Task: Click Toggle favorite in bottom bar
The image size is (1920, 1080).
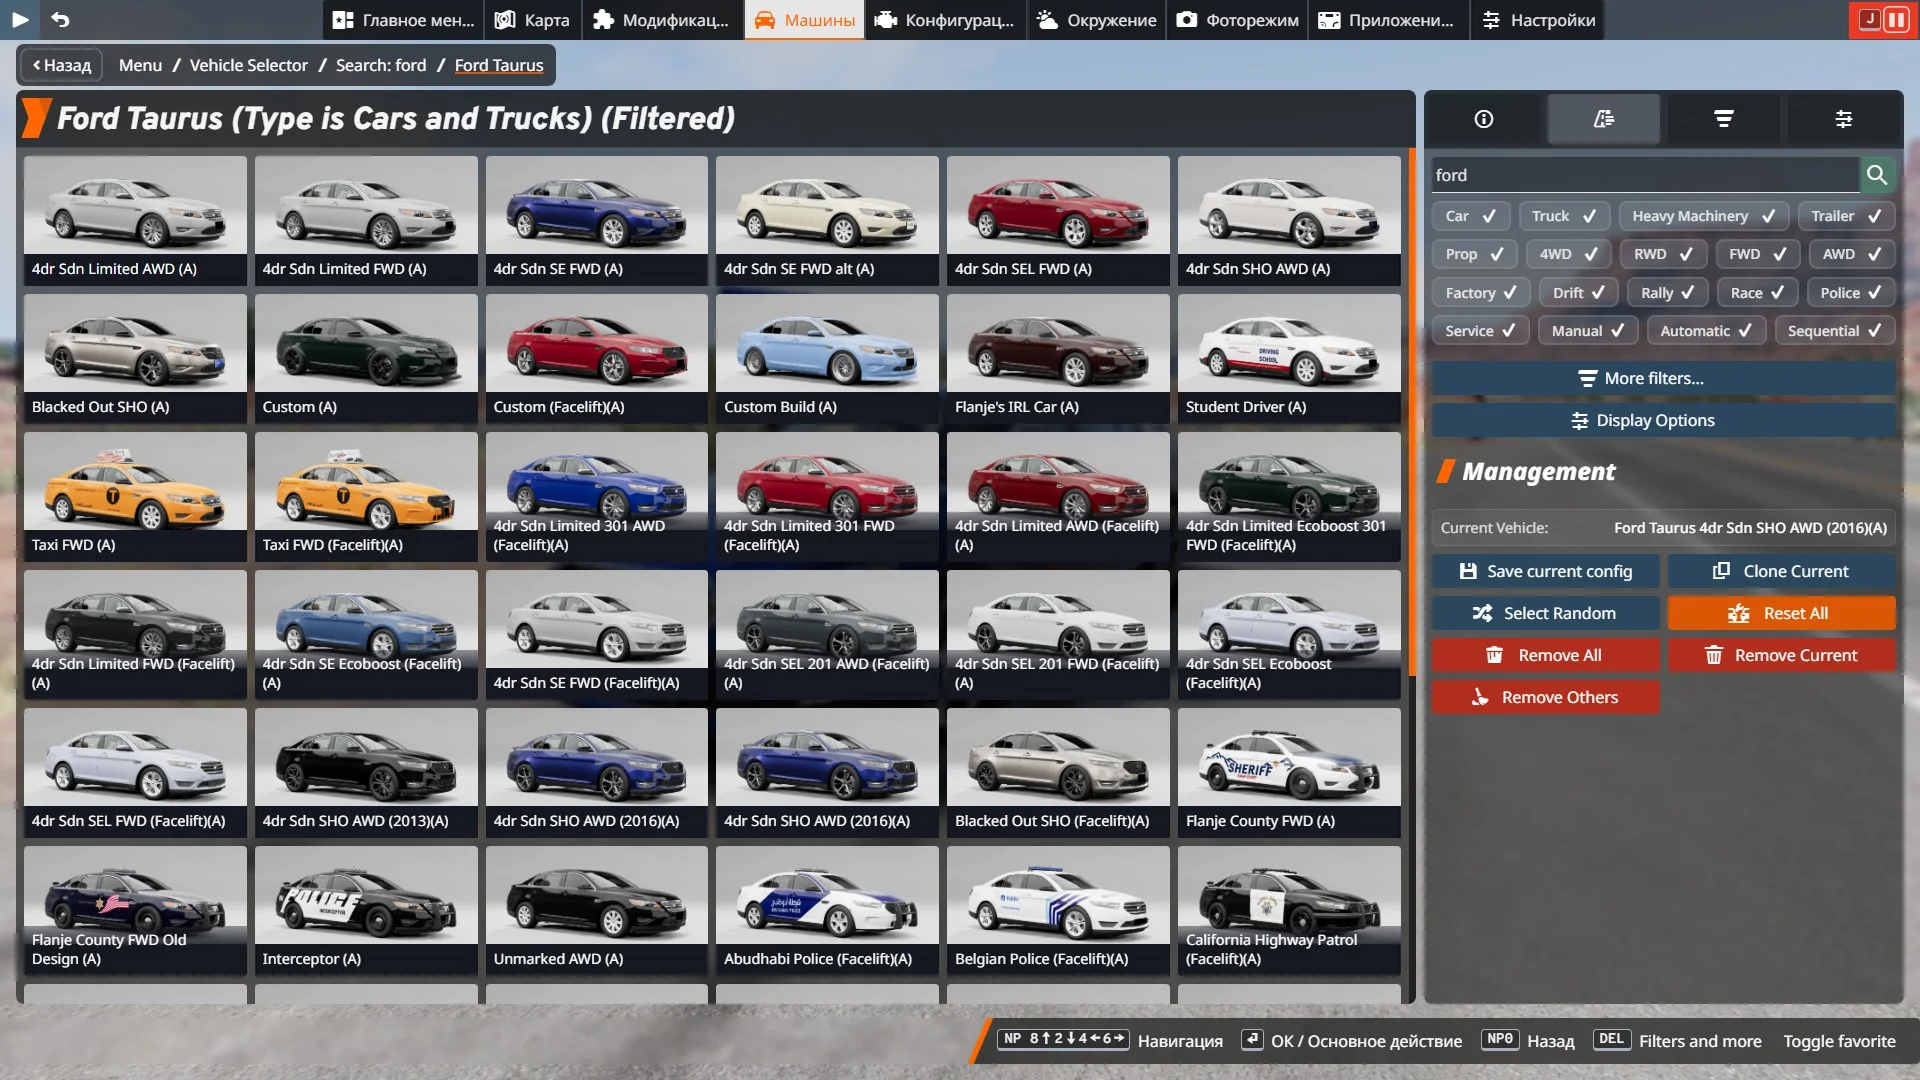Action: (x=1839, y=1041)
